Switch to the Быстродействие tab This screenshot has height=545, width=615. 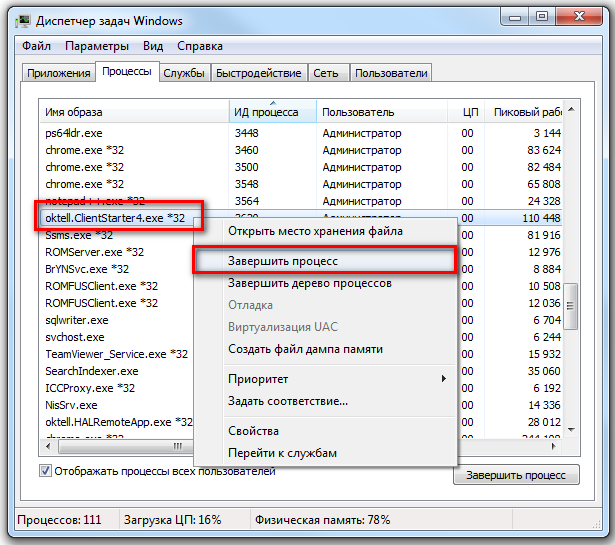coord(258,73)
